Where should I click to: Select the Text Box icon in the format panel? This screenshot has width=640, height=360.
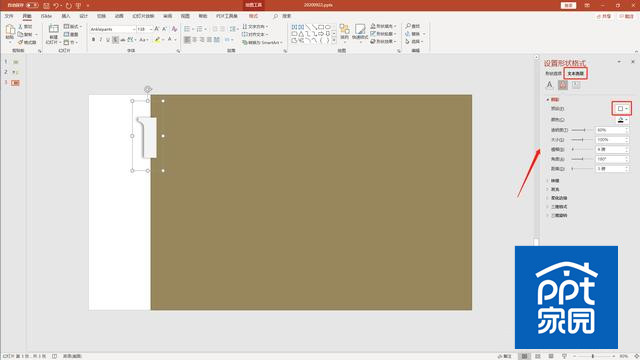click(x=576, y=85)
